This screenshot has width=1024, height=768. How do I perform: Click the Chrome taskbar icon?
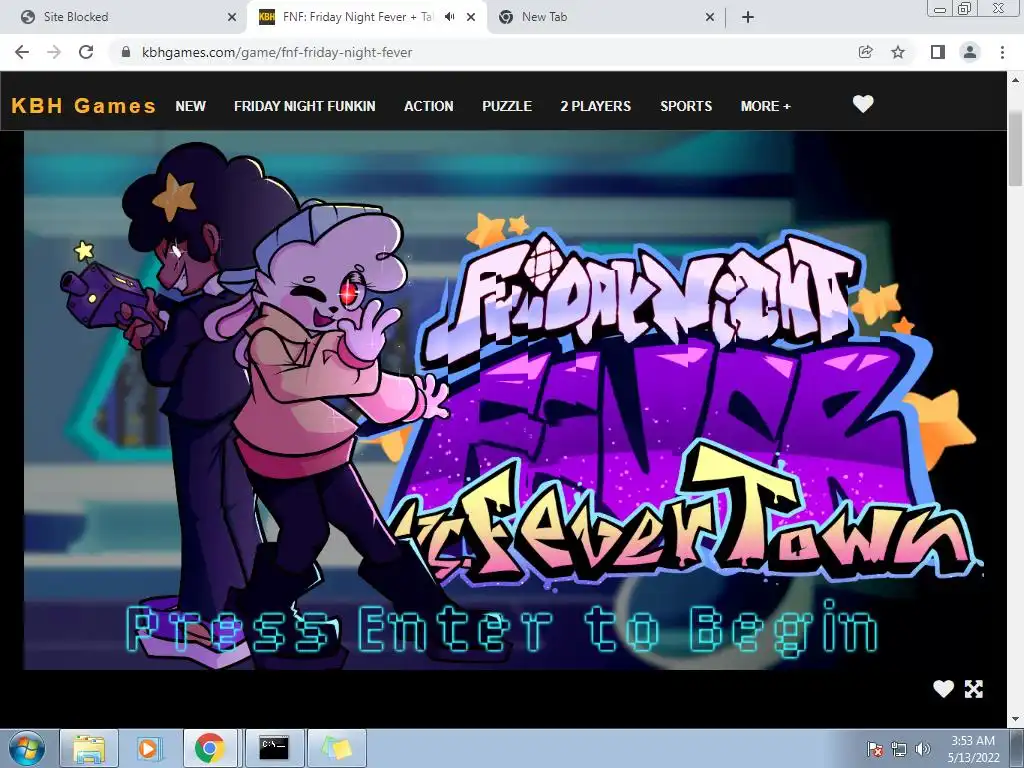click(209, 748)
